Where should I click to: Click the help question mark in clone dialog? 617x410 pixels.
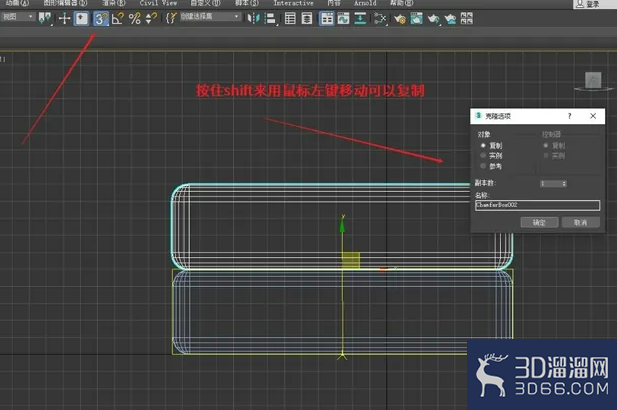569,116
